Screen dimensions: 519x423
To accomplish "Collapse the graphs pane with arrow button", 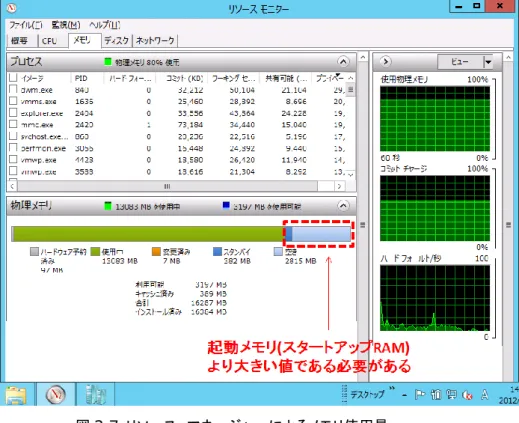I will click(x=385, y=62).
